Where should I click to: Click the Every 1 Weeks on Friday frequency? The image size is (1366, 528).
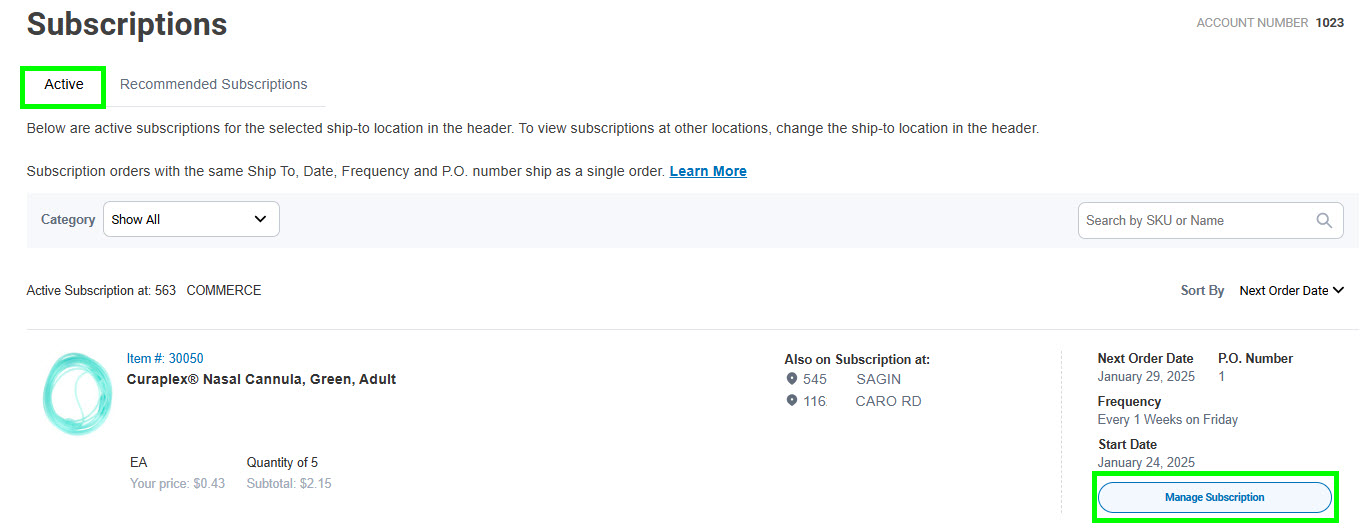(1167, 420)
